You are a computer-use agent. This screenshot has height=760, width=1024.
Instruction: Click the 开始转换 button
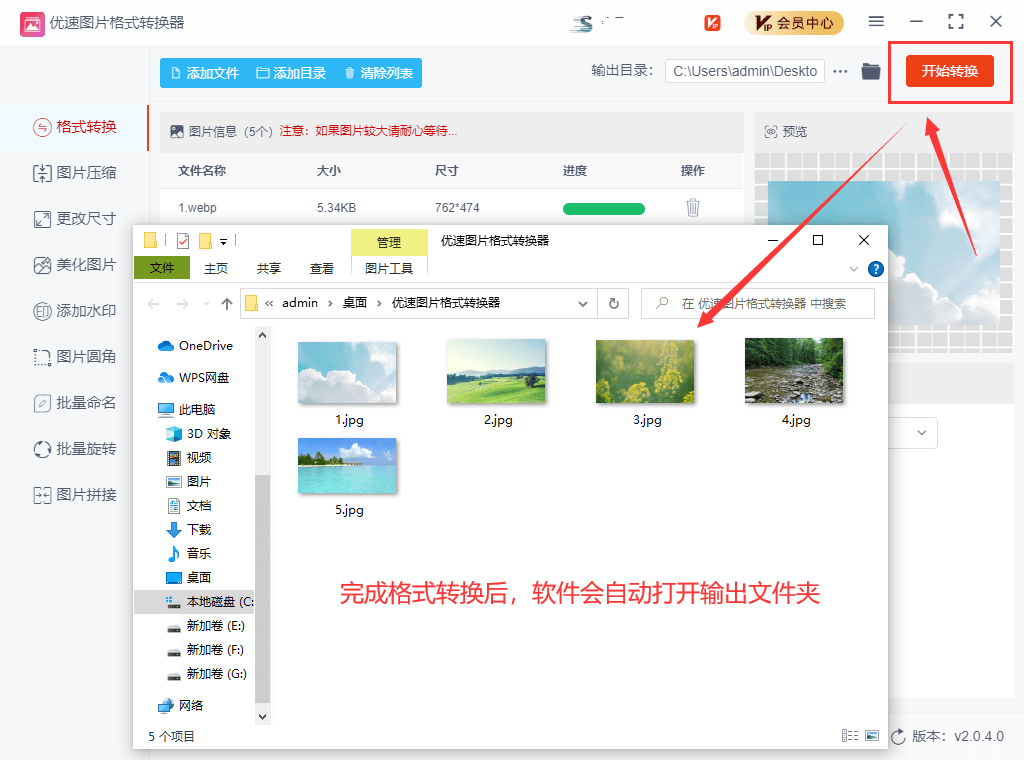950,71
